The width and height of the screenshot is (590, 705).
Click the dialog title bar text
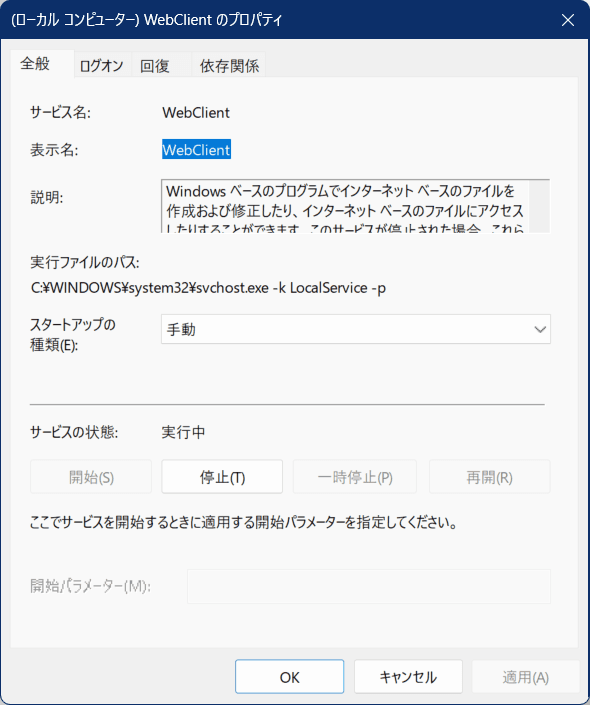147,20
